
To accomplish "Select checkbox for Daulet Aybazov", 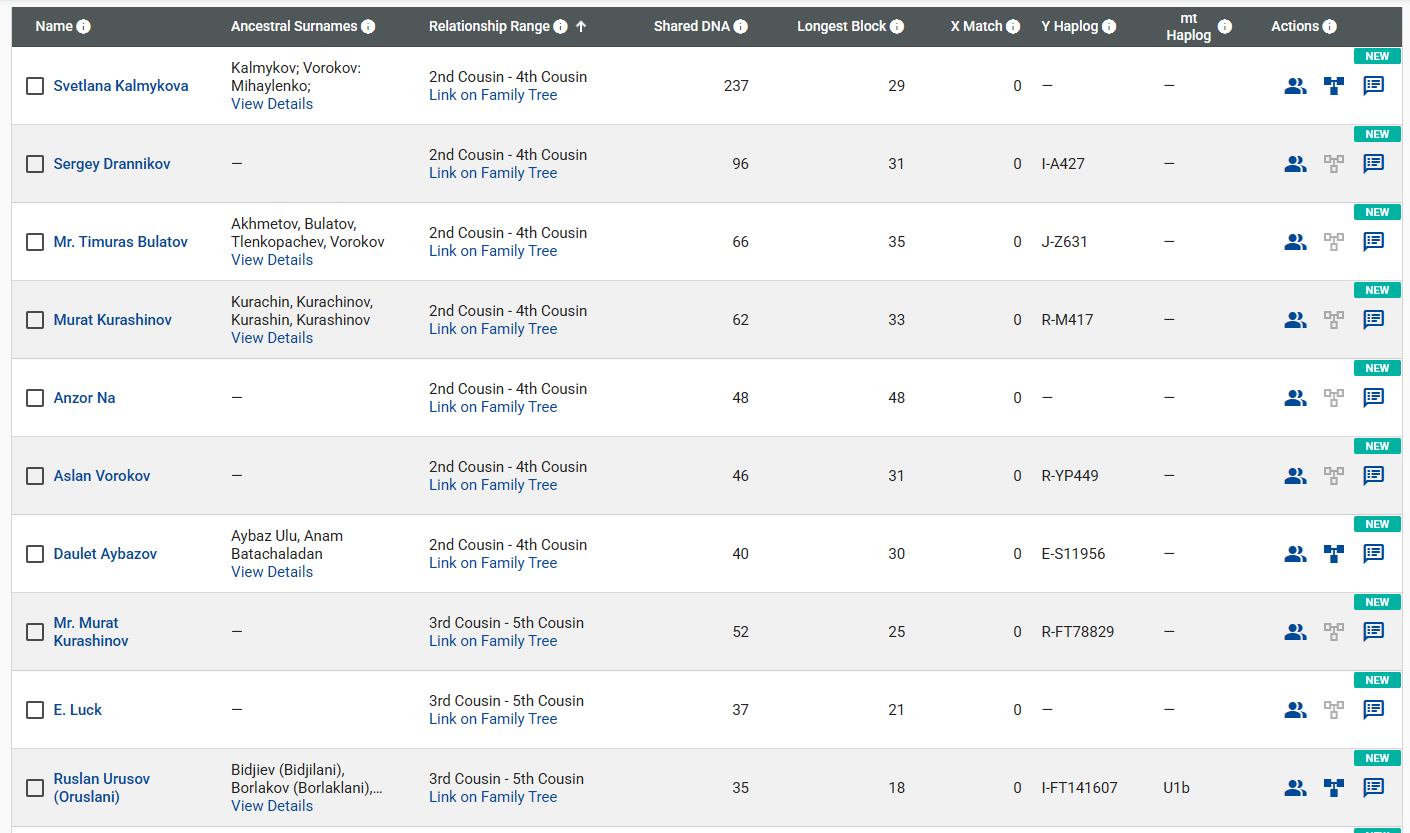I will coord(35,554).
